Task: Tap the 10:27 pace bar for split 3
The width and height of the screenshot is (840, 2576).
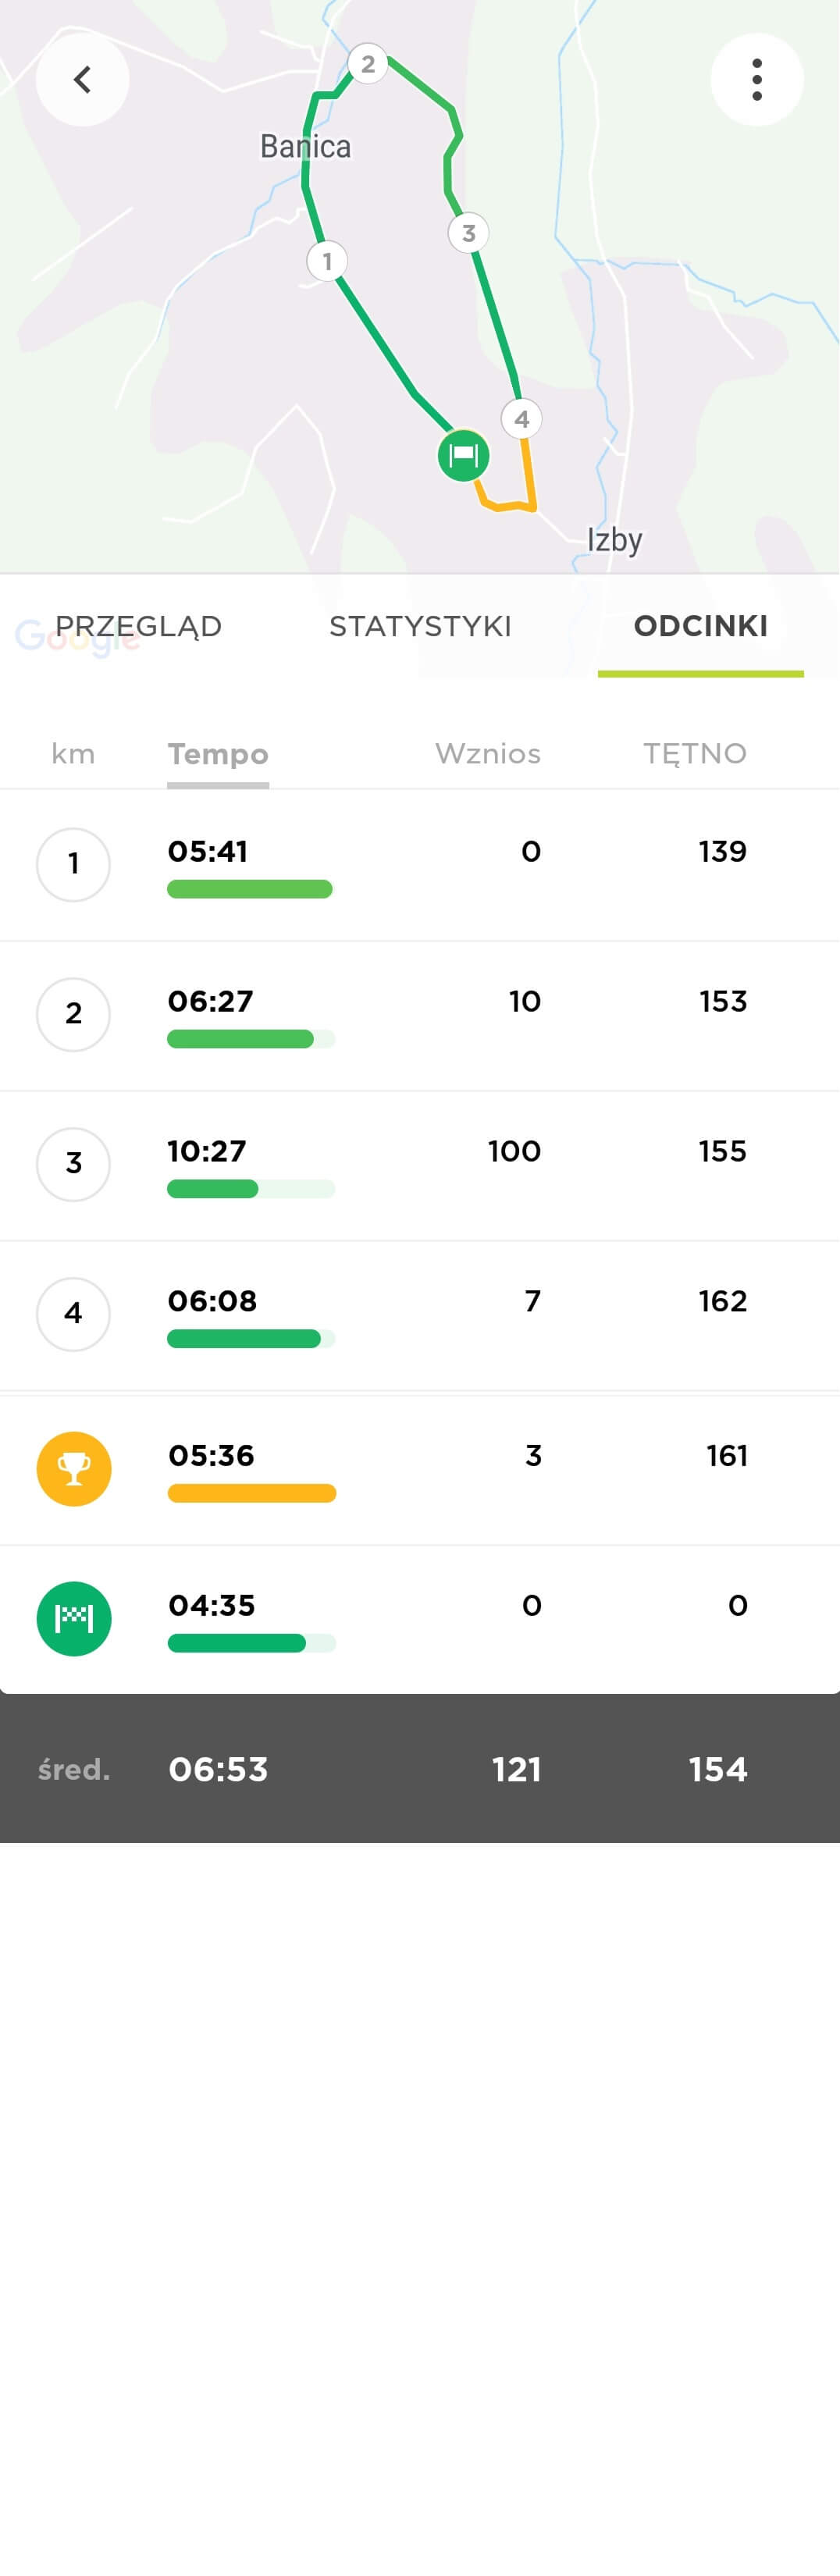Action: coord(251,1188)
